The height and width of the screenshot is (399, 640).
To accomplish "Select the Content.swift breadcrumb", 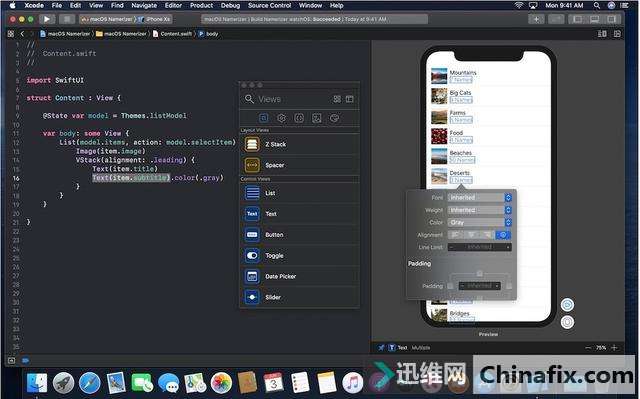I will pyautogui.click(x=172, y=34).
